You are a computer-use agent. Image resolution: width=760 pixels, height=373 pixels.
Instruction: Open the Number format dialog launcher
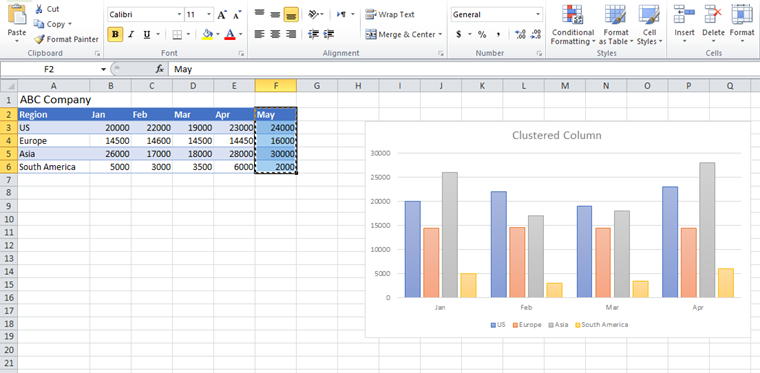539,54
